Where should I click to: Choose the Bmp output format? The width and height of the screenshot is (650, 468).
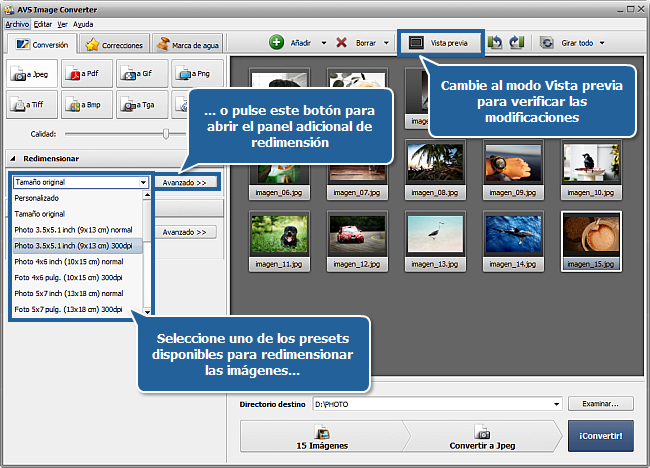point(86,103)
